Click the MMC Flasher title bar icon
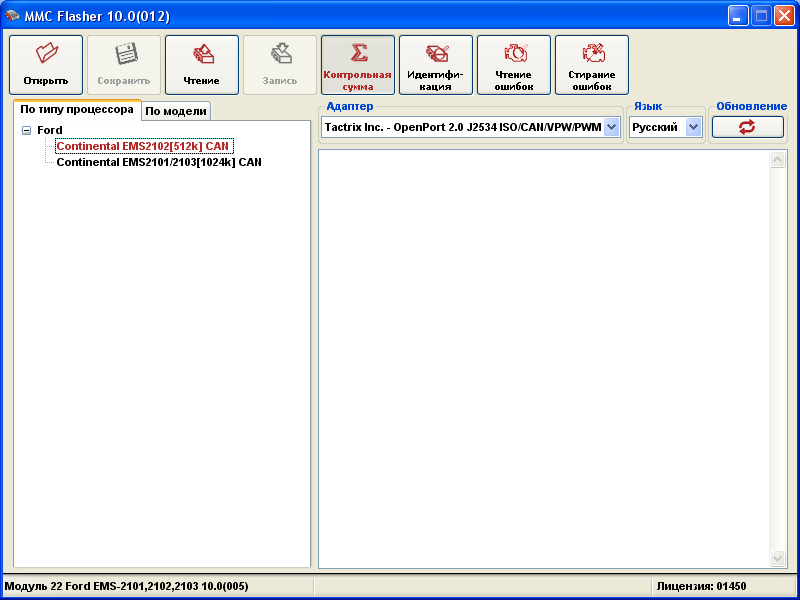This screenshot has width=800, height=600. coord(12,16)
